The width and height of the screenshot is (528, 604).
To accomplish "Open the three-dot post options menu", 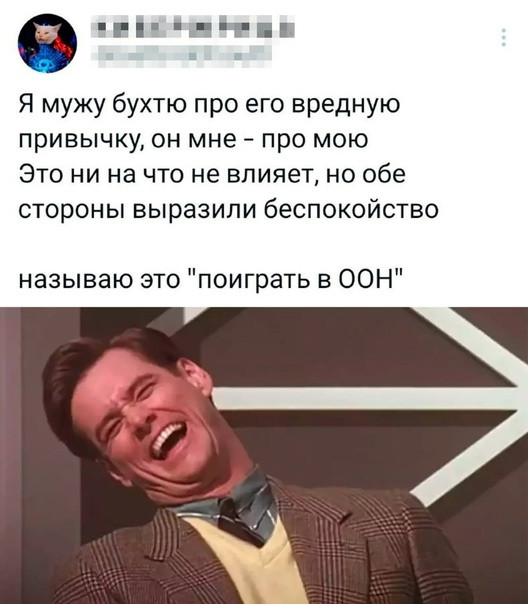I will [503, 37].
